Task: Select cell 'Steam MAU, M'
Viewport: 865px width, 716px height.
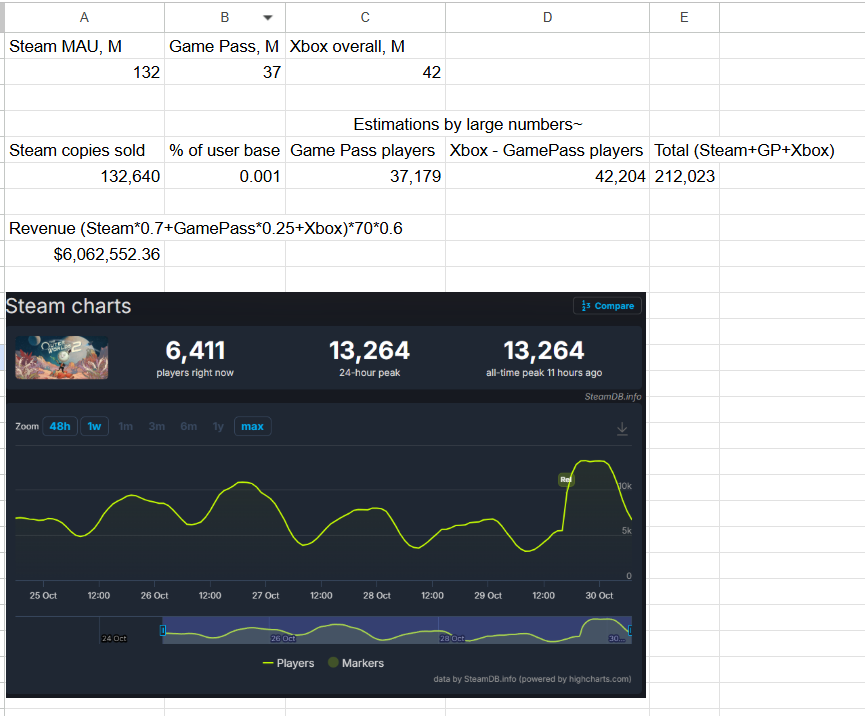Action: [x=84, y=46]
